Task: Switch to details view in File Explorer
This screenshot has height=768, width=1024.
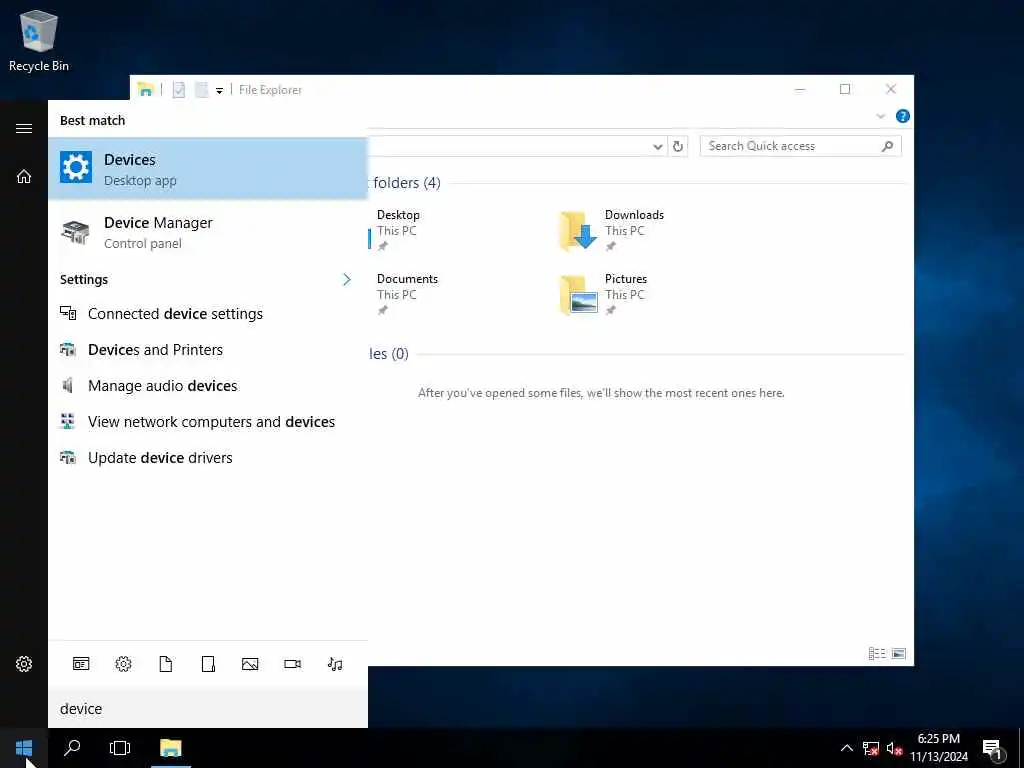Action: (x=877, y=653)
